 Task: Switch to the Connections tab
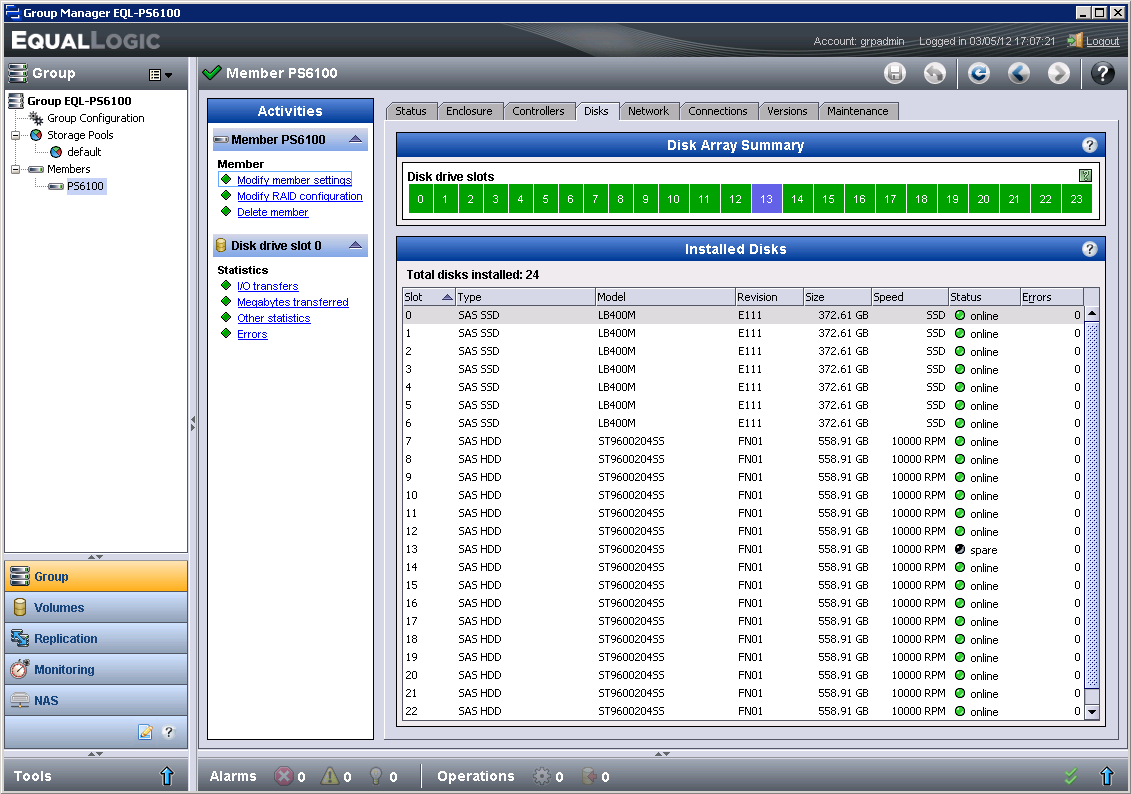pyautogui.click(x=718, y=111)
